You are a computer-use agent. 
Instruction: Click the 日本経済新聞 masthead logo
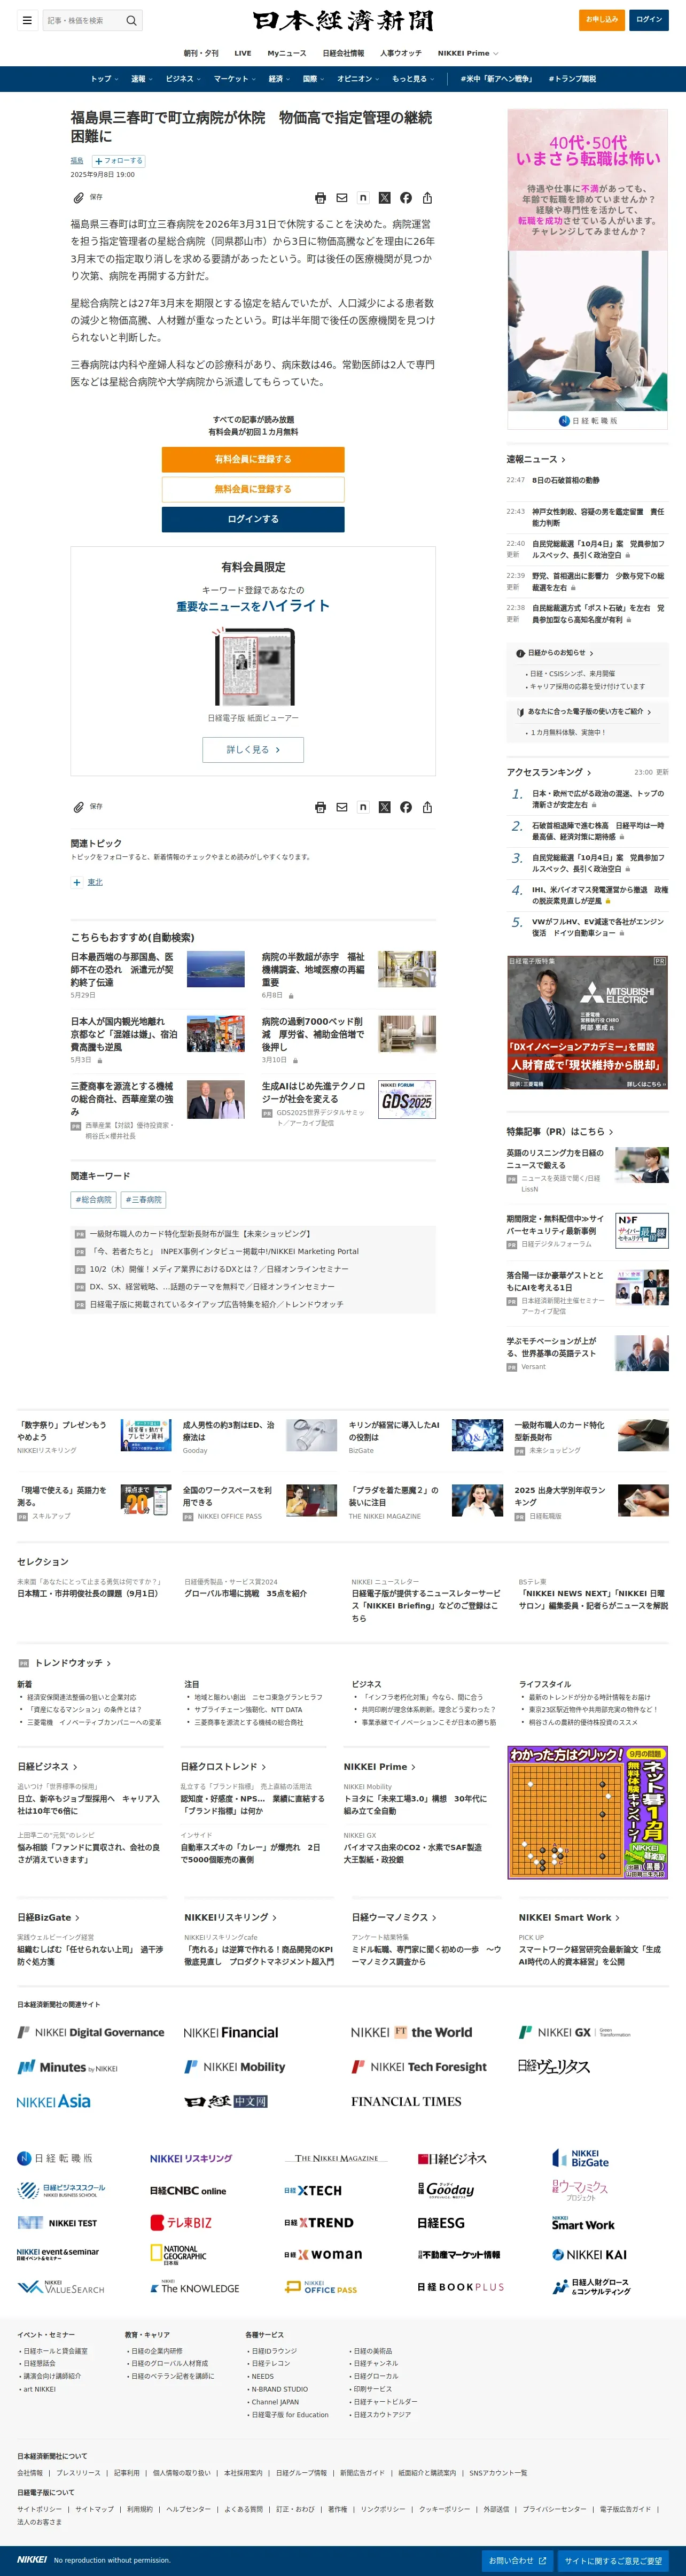coord(343,20)
